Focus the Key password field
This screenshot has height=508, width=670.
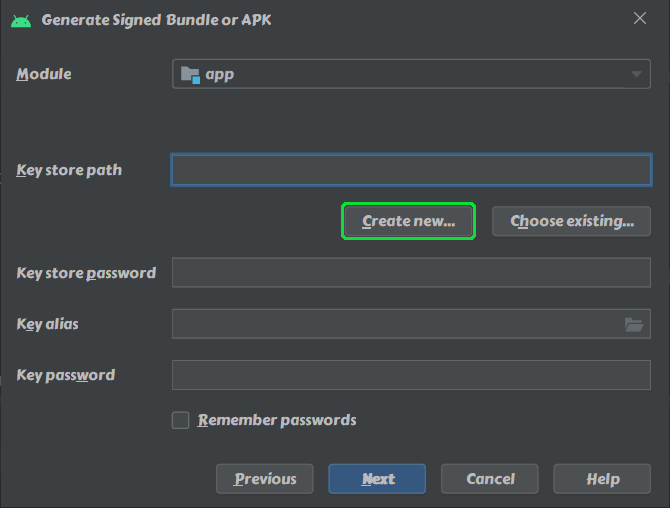tap(411, 375)
